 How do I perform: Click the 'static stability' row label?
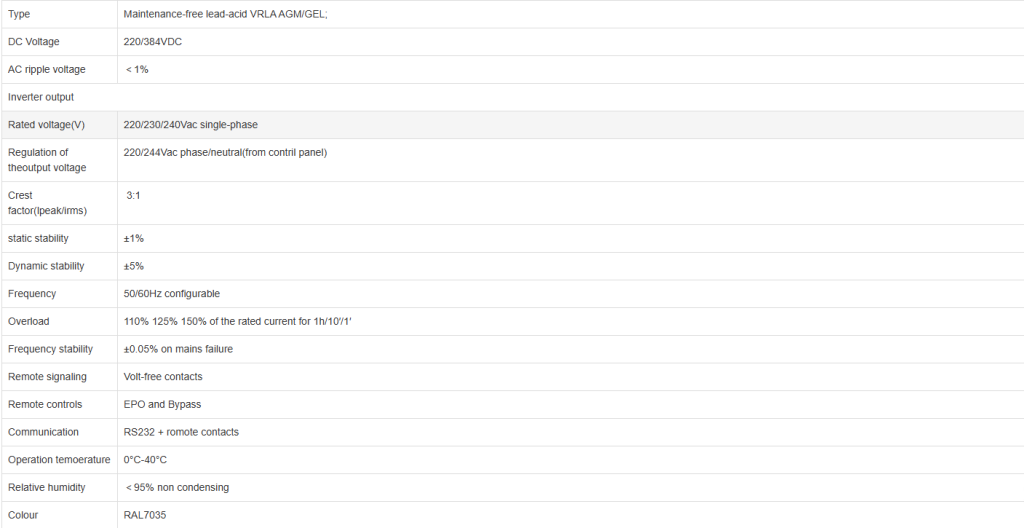[40, 238]
